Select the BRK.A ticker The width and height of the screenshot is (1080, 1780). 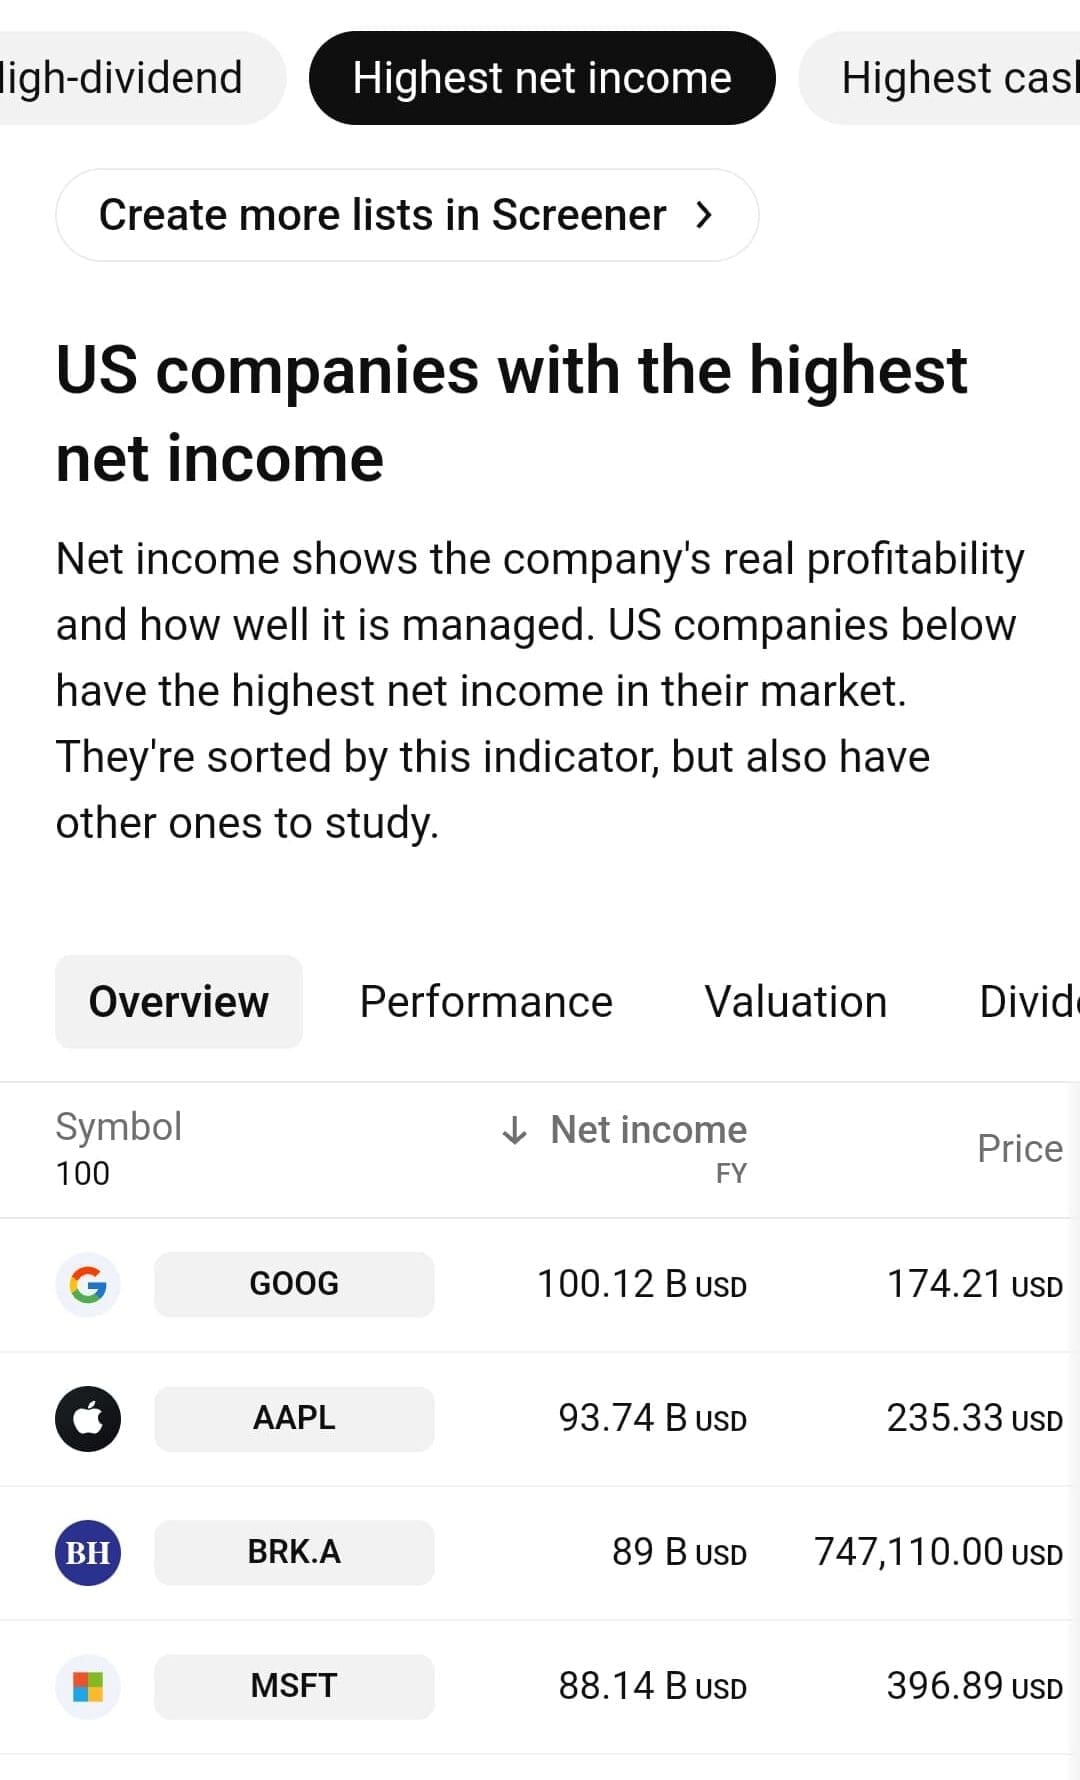(x=294, y=1552)
